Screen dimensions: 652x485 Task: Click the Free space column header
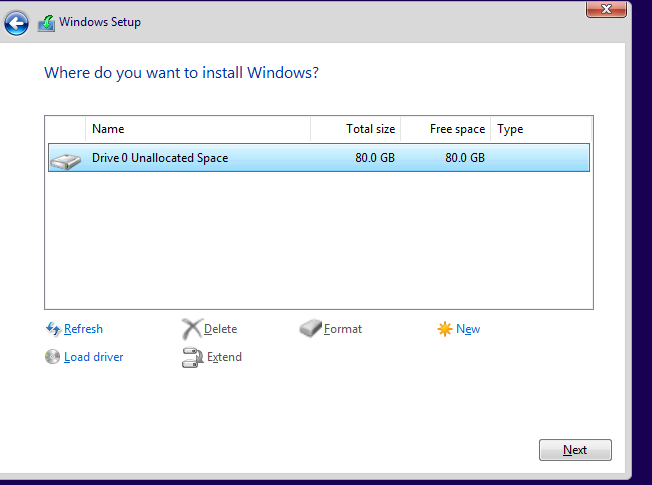click(446, 129)
